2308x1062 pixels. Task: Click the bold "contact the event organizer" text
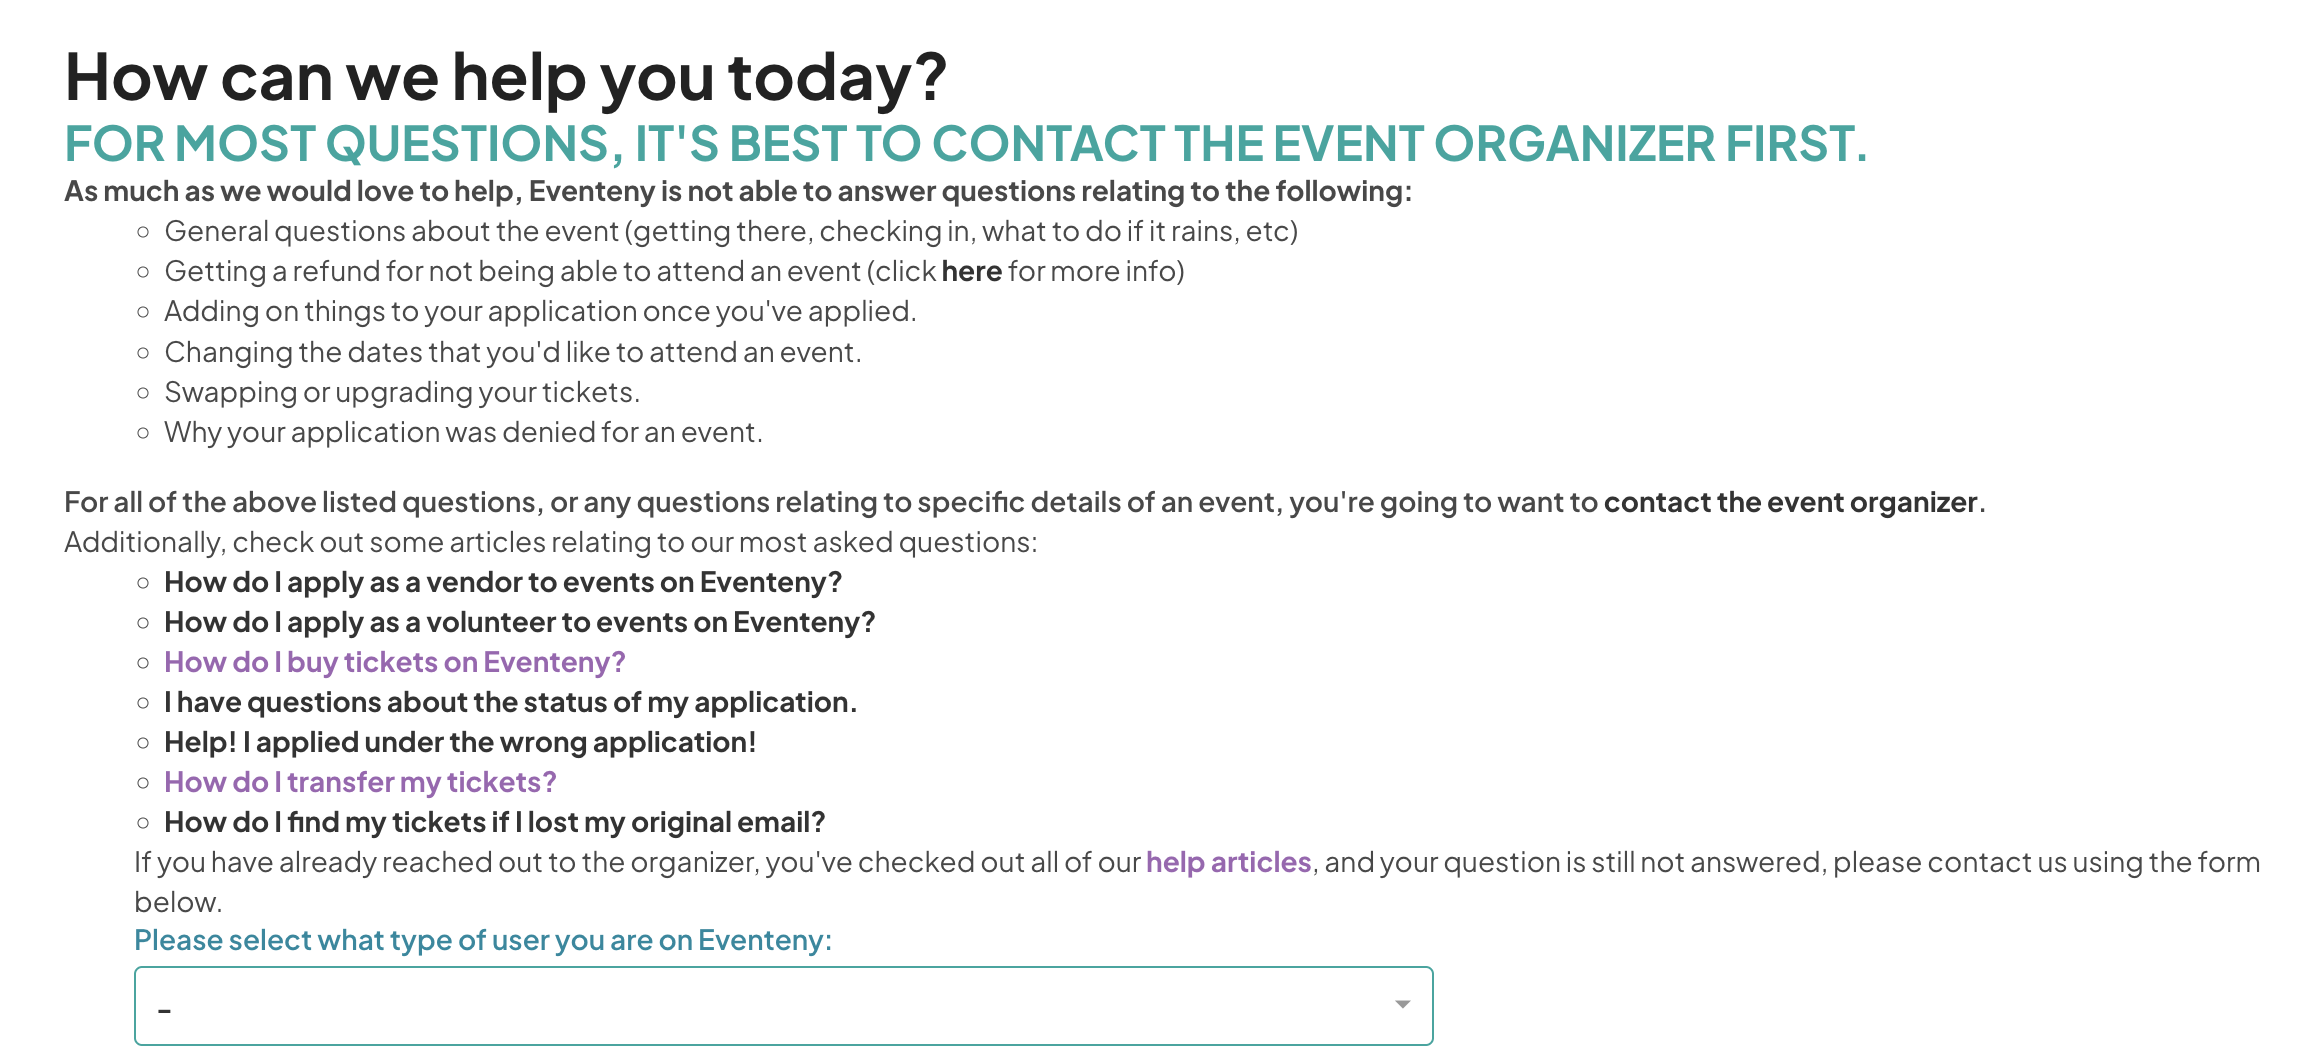(x=1793, y=502)
